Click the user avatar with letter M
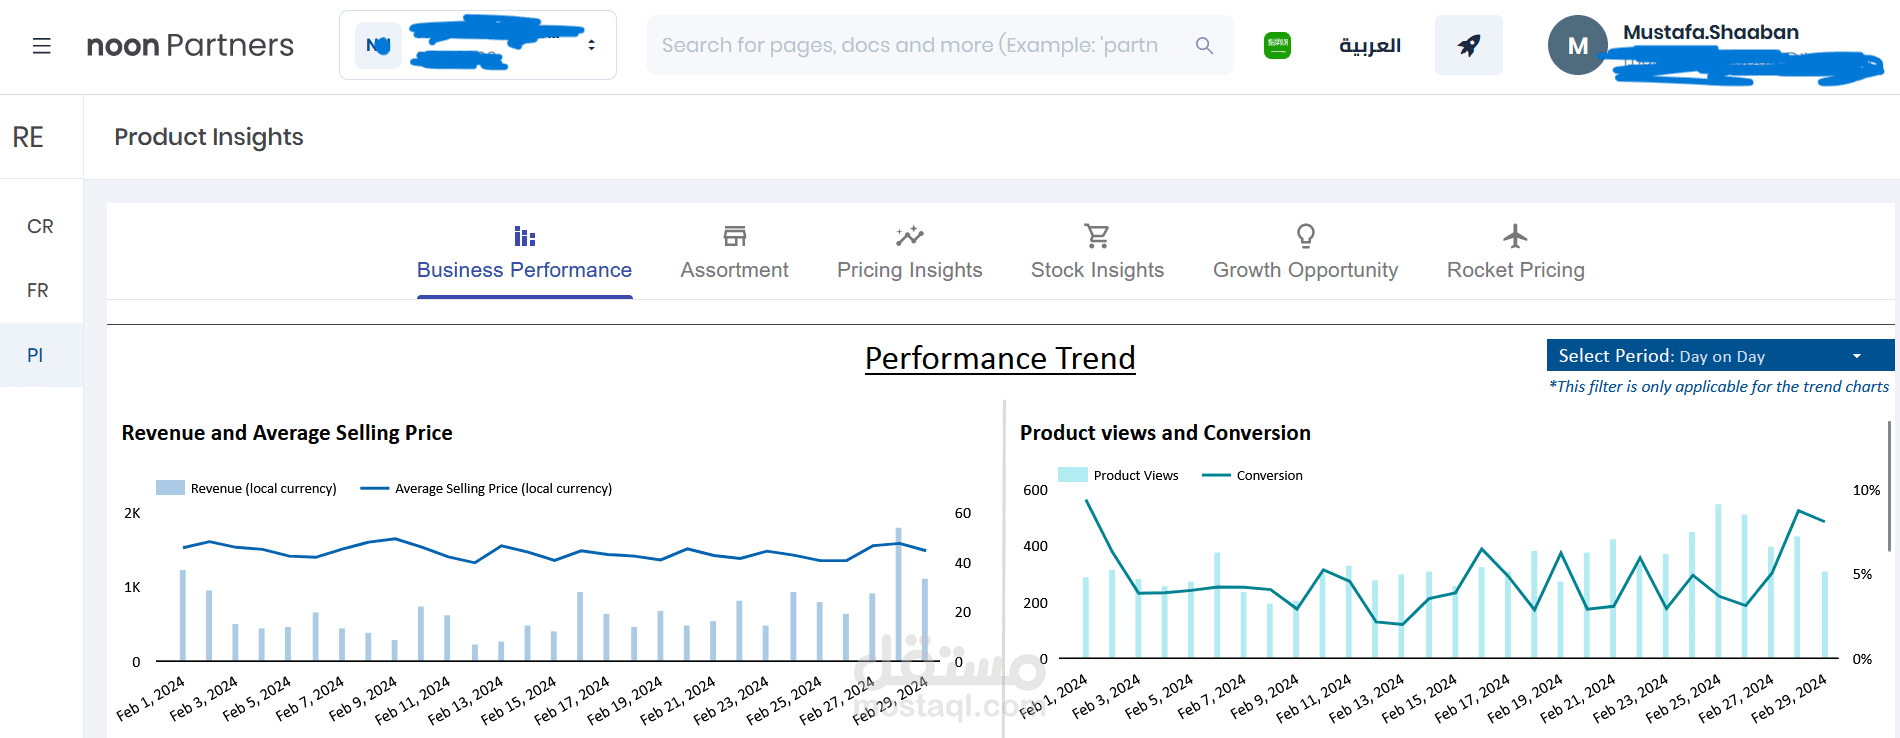The image size is (1900, 738). click(x=1577, y=46)
